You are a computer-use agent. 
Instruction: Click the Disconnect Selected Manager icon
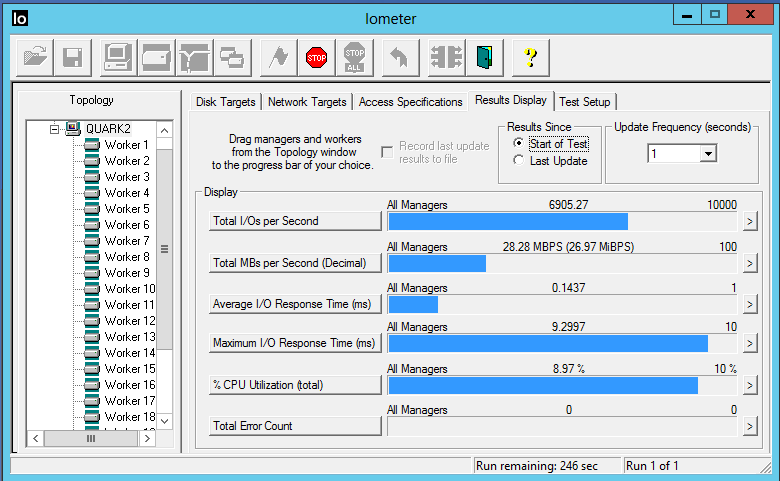(446, 58)
